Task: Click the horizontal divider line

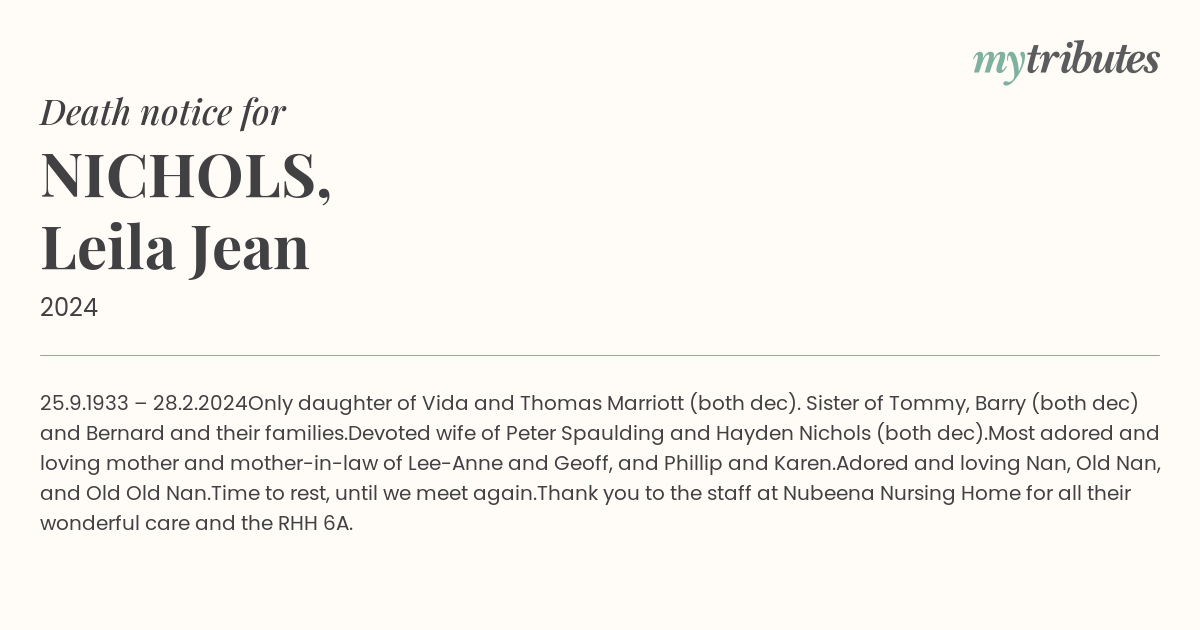Action: tap(600, 355)
